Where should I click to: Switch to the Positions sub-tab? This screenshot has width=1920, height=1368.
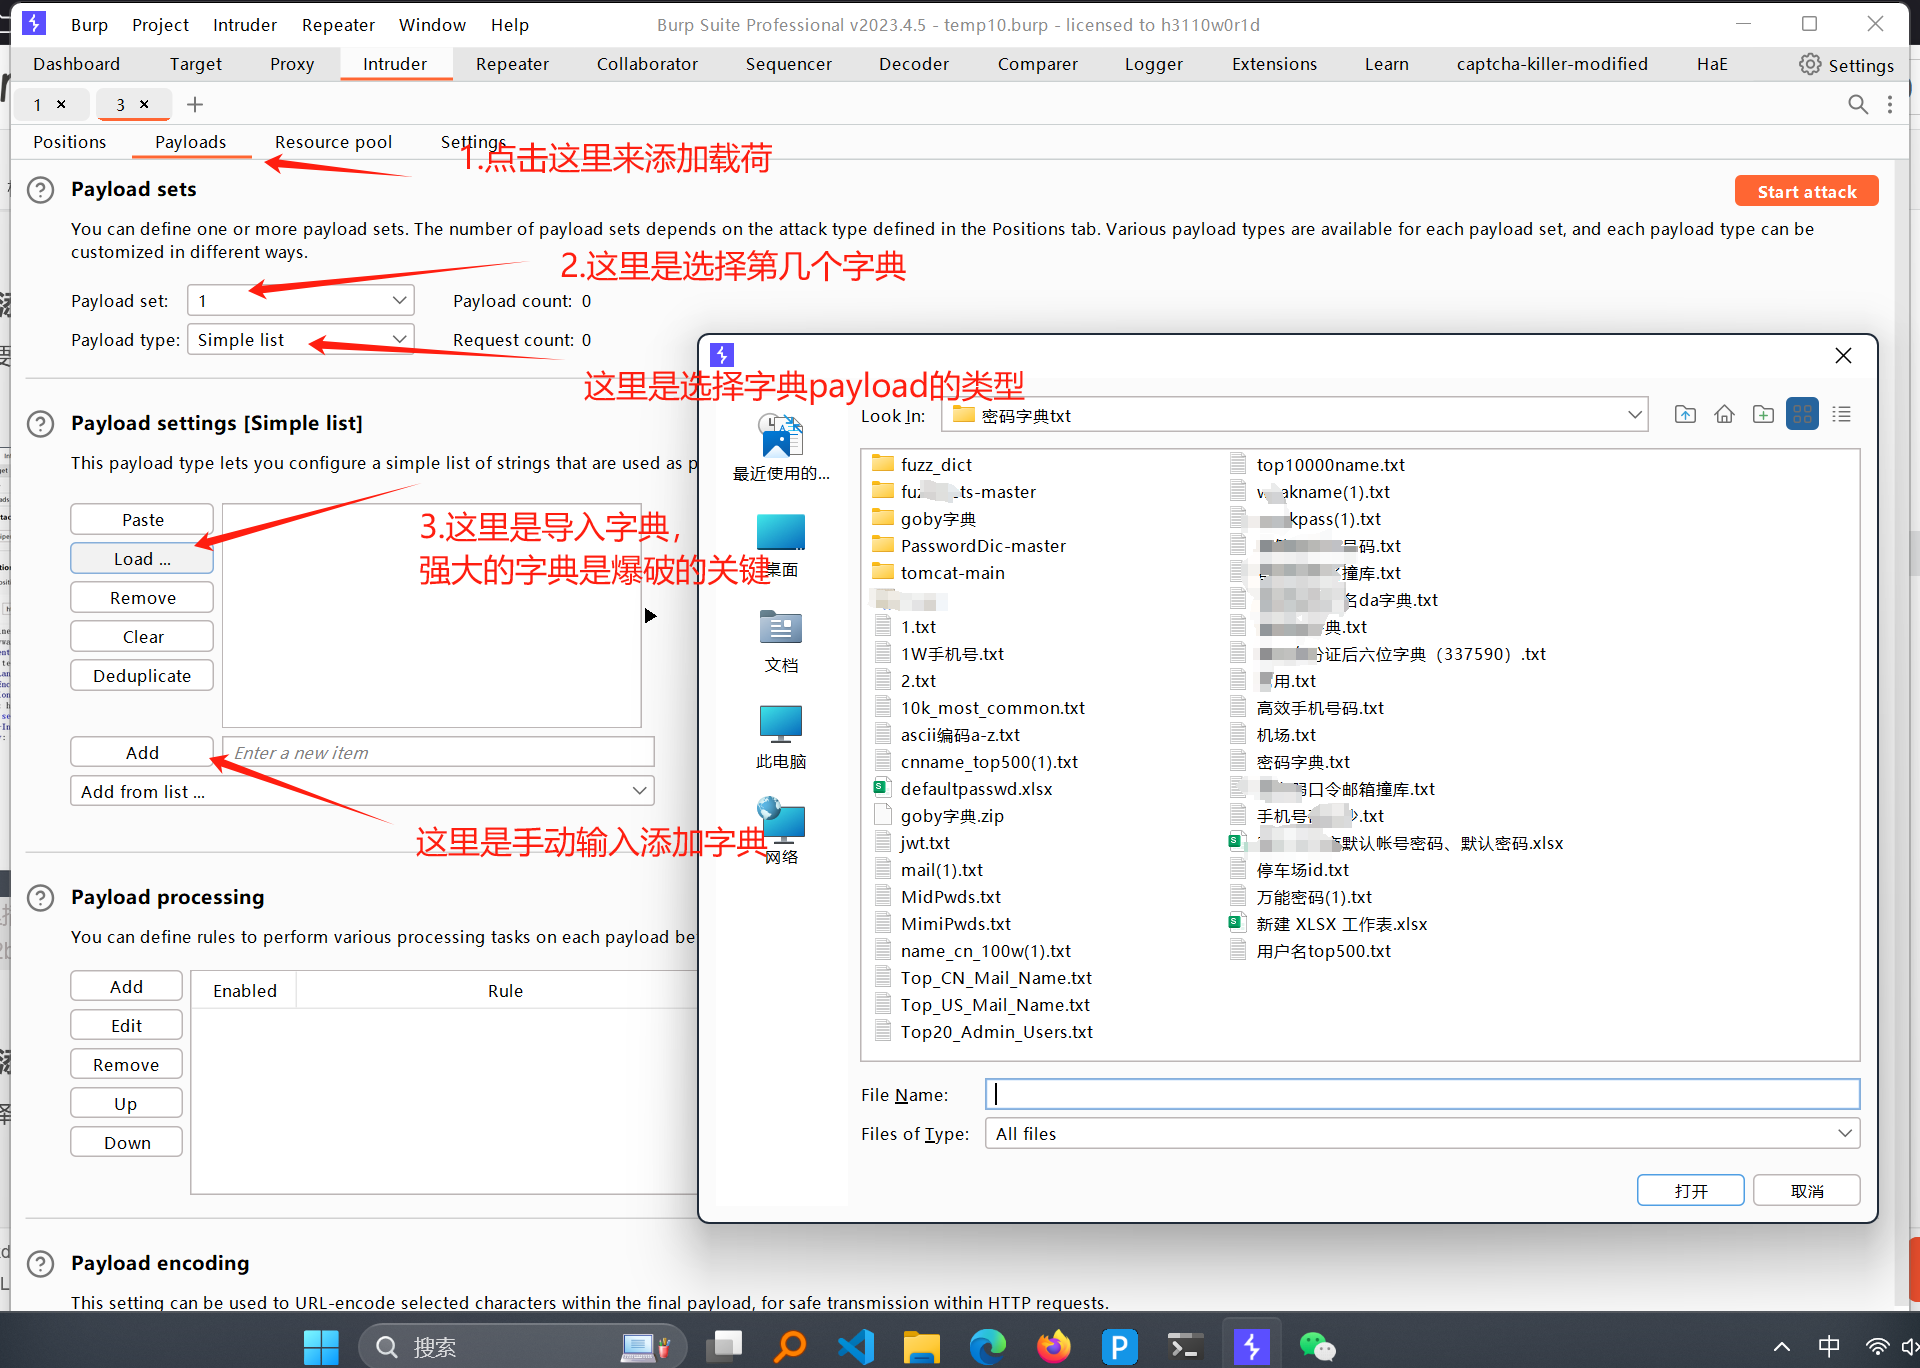(x=69, y=142)
